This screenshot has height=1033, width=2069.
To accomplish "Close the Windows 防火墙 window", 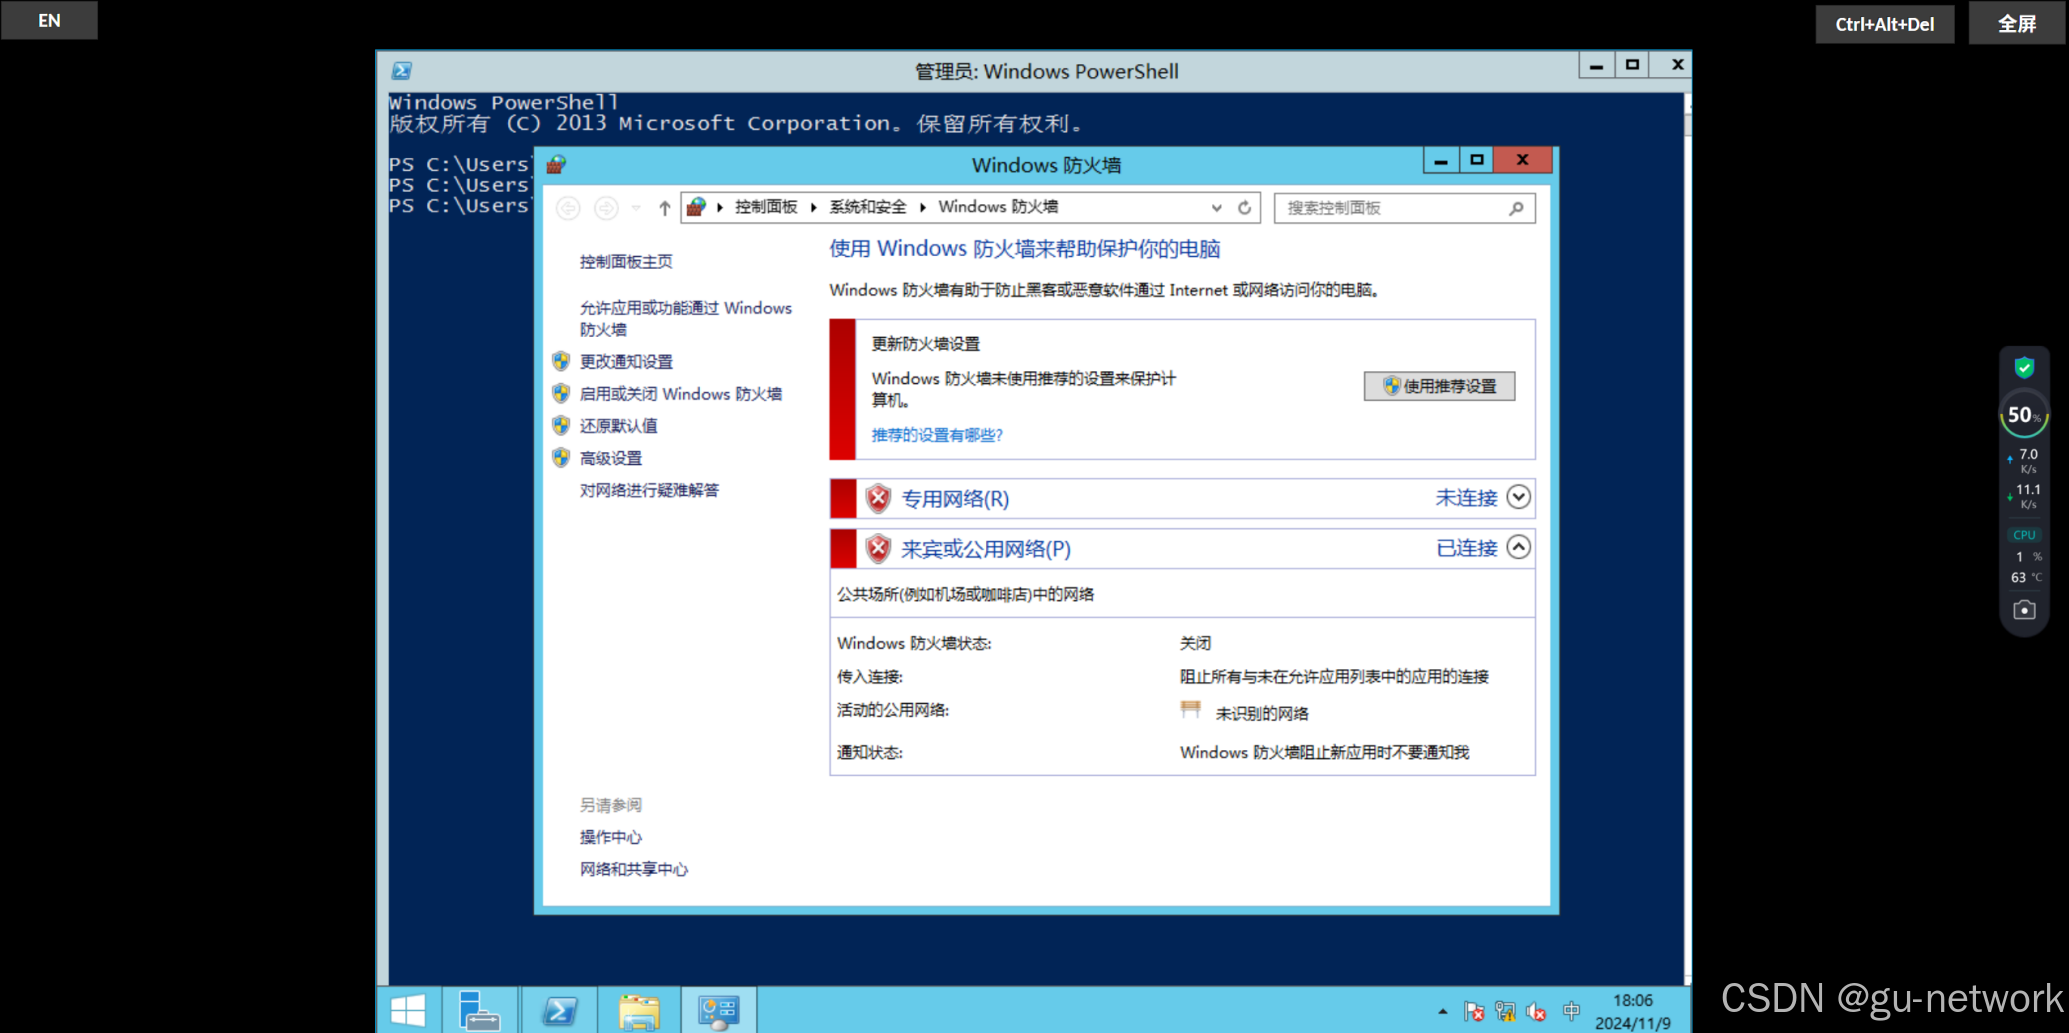I will [x=1522, y=160].
